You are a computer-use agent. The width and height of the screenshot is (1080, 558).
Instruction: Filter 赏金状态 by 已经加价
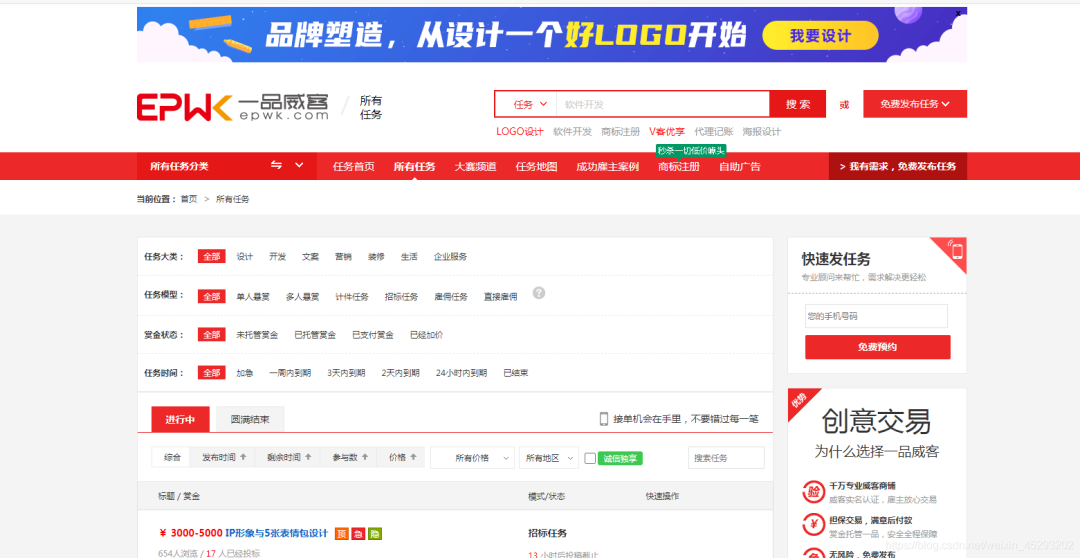coord(426,335)
